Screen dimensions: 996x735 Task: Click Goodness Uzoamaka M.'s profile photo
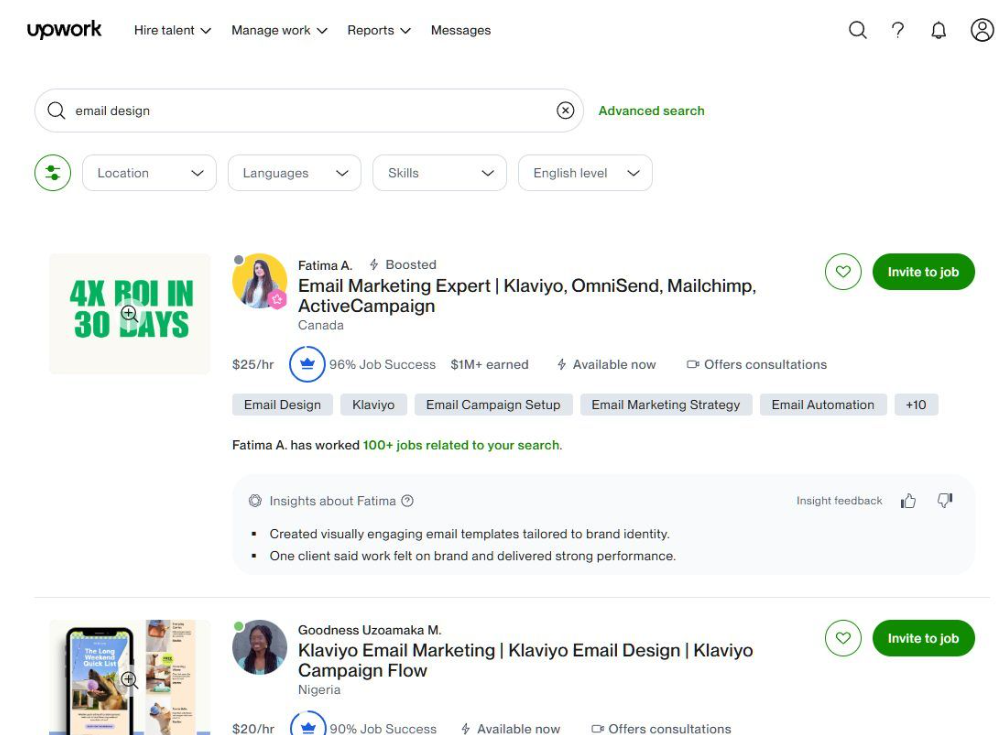(x=260, y=647)
